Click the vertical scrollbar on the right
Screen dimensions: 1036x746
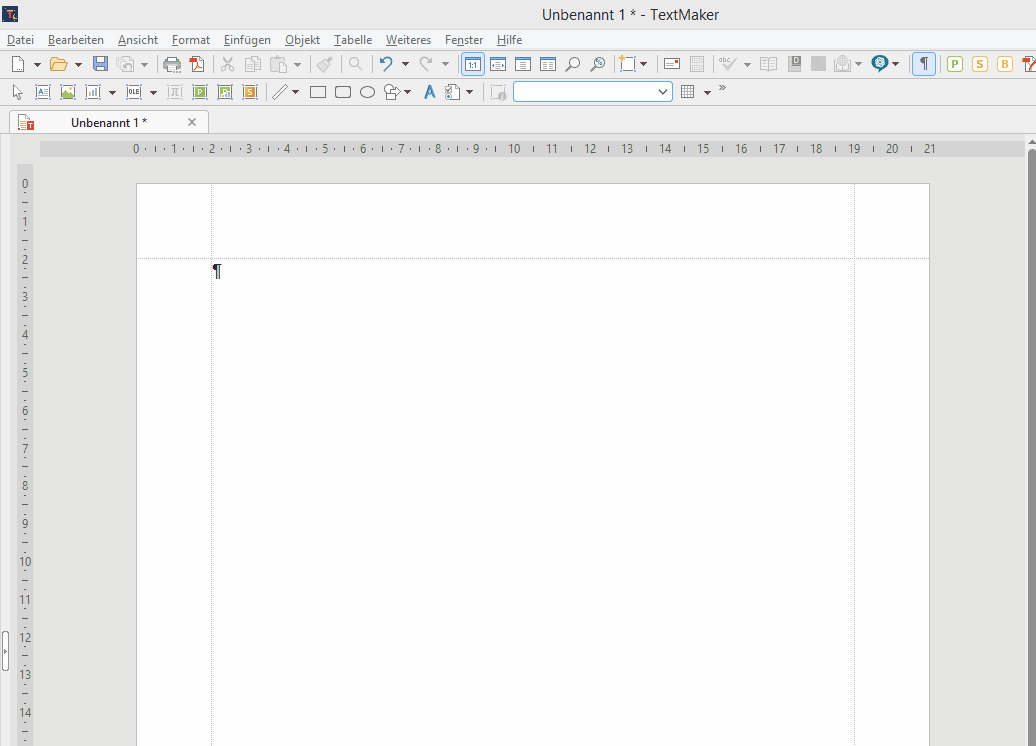(1031, 400)
